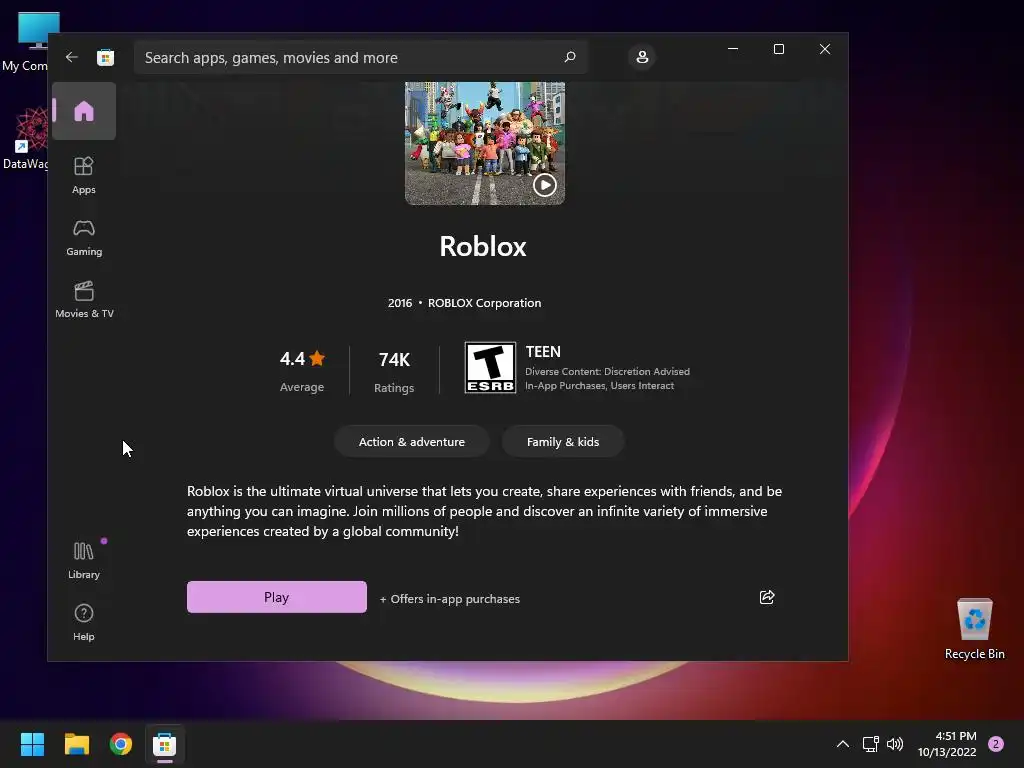Open Help in the sidebar

[84, 622]
